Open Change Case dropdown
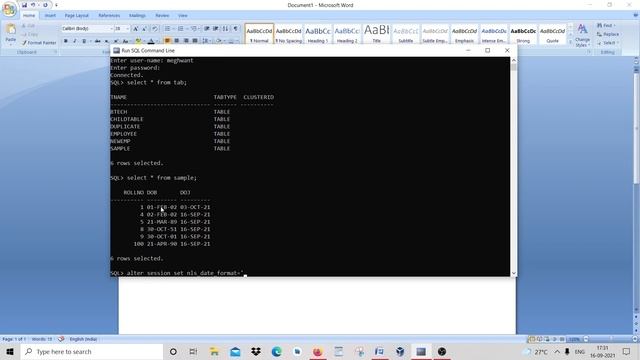 coord(126,41)
